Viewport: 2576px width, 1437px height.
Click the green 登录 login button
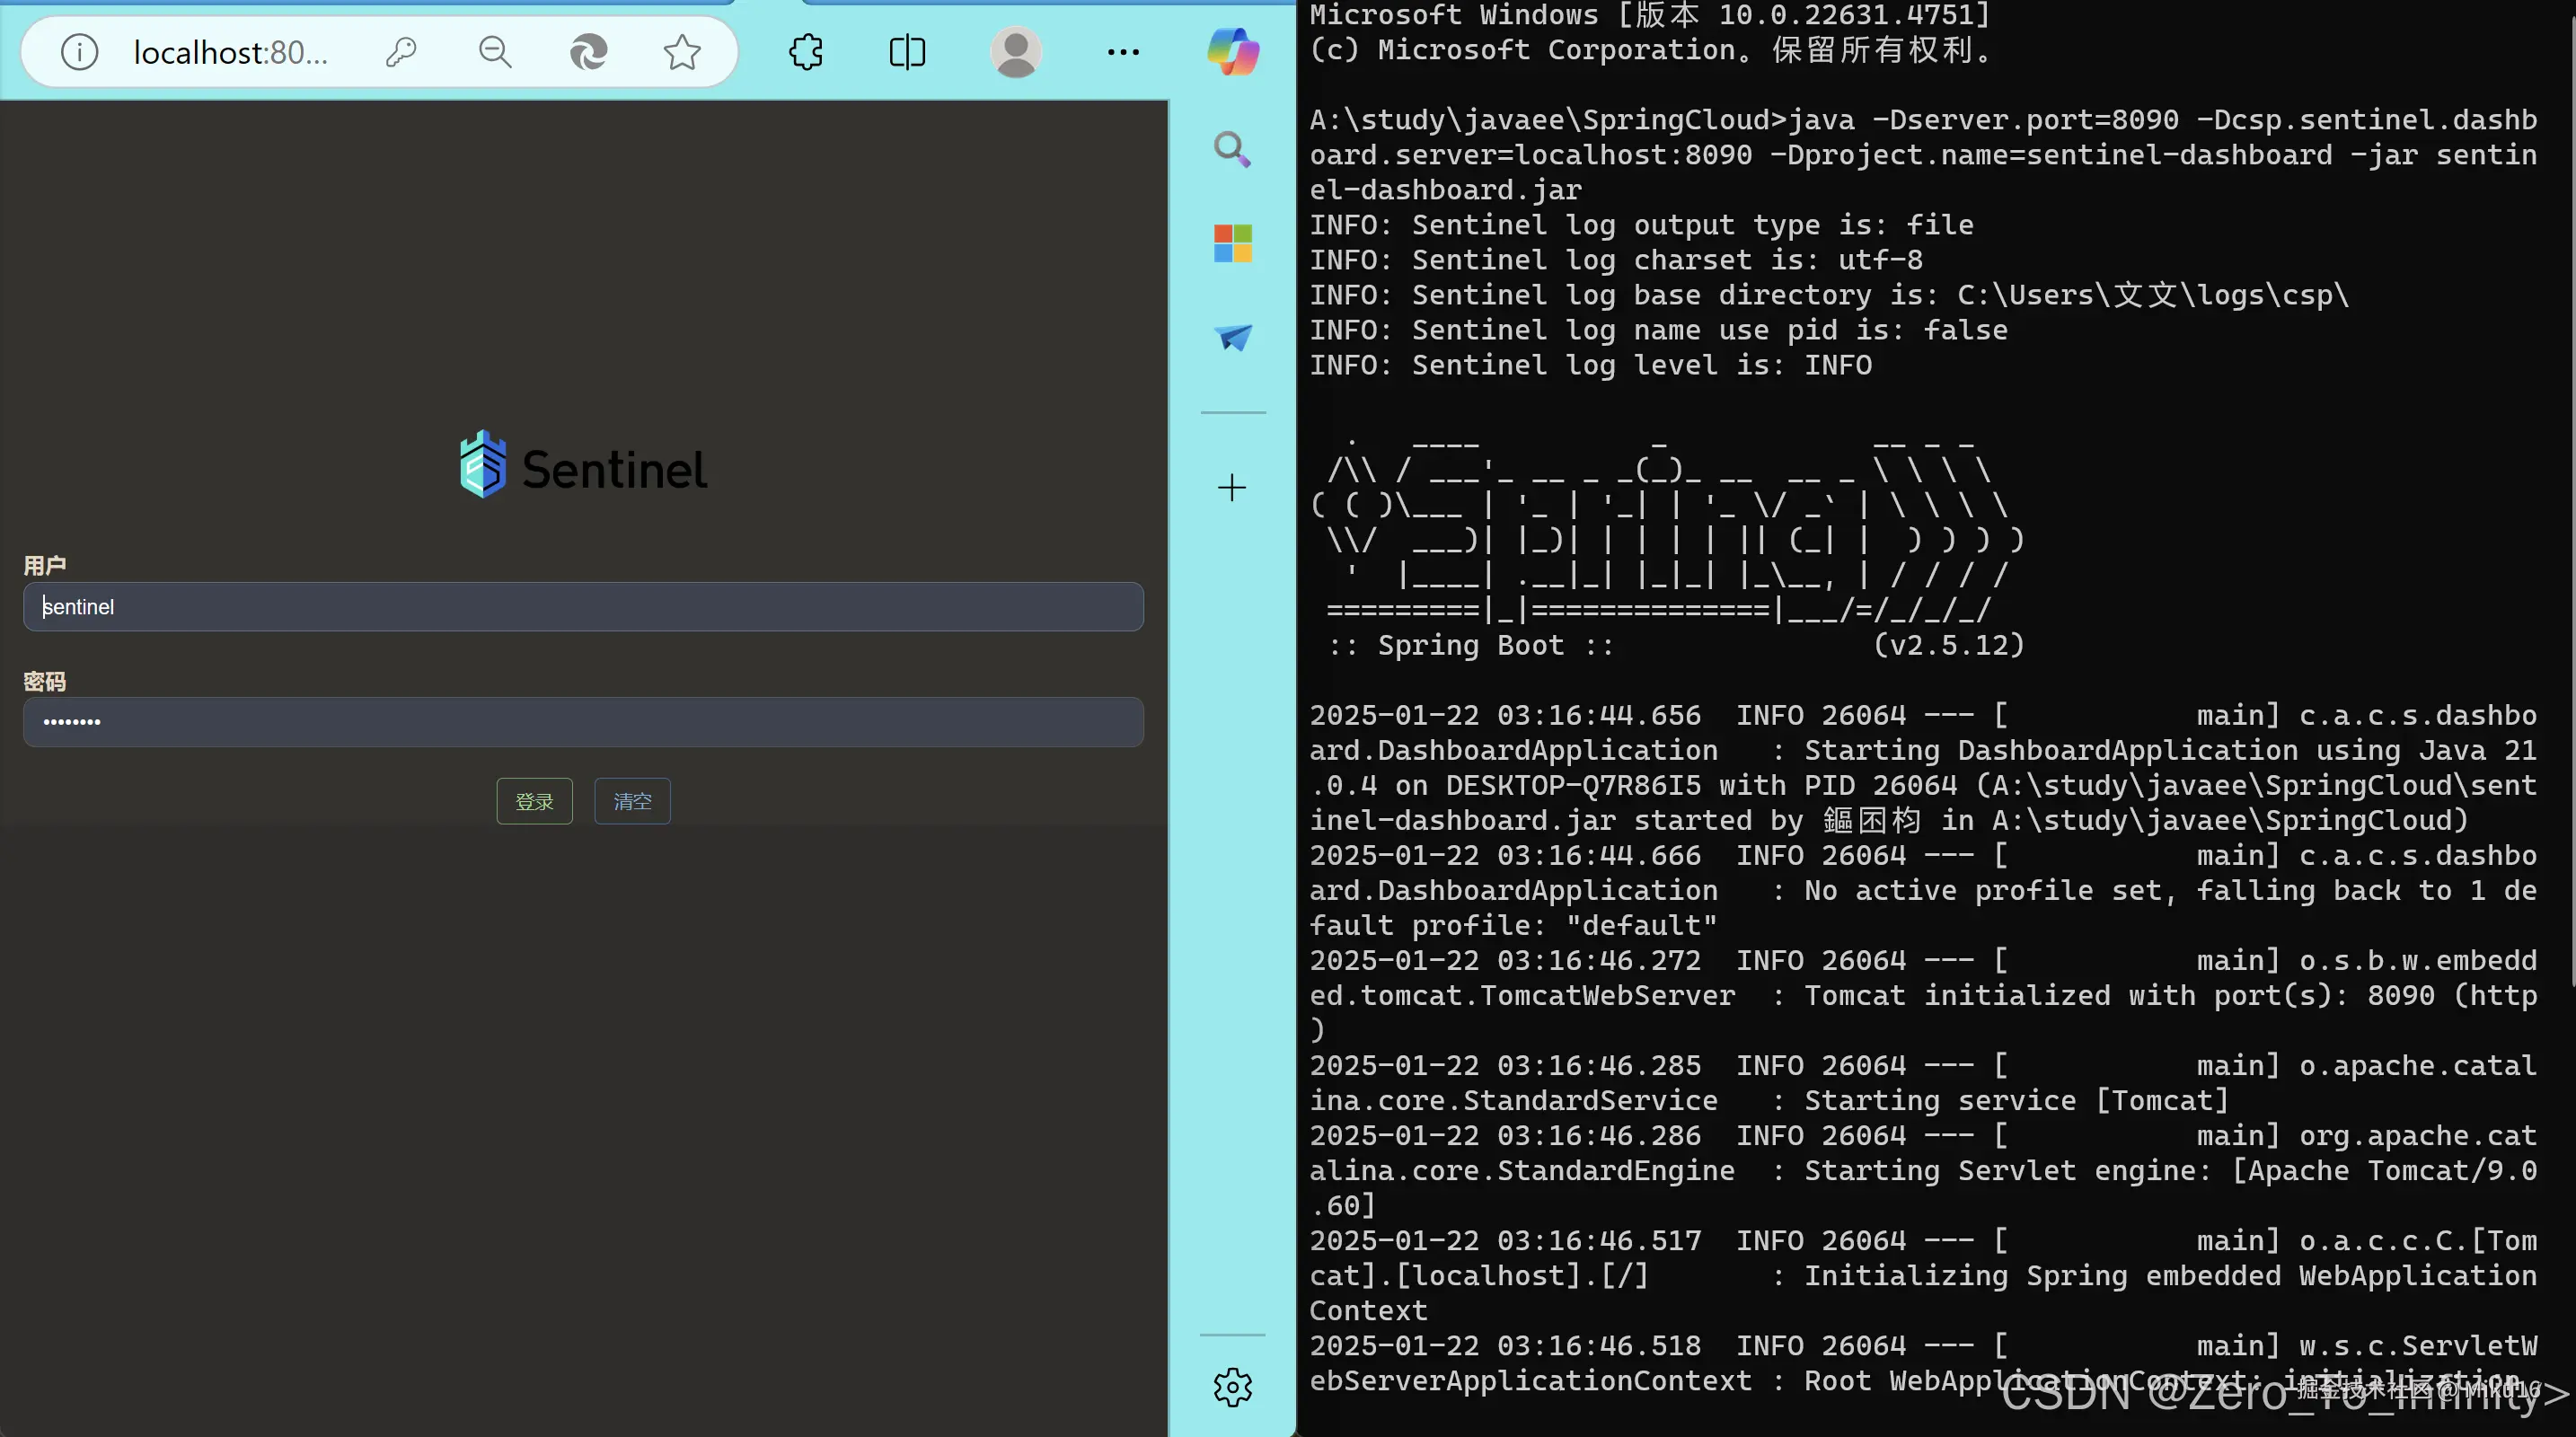coord(535,801)
